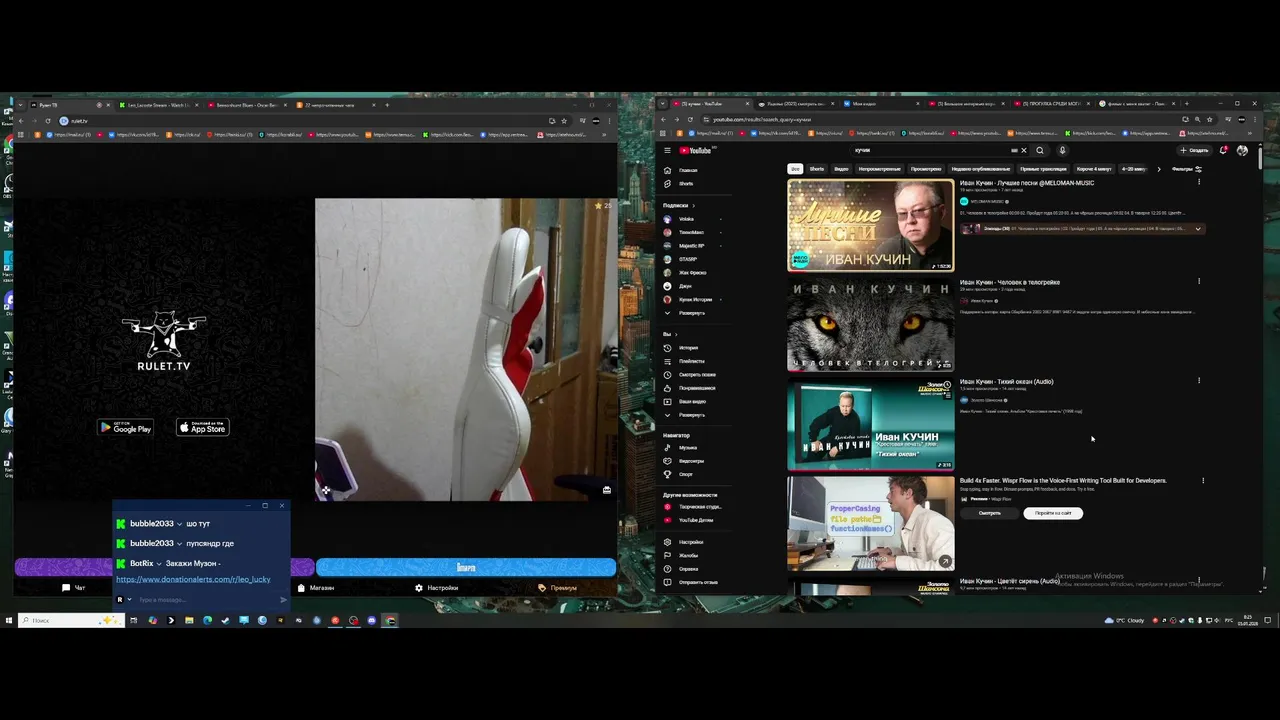The height and width of the screenshot is (720, 1280).
Task: Open more options for Лучшие песни video
Action: coord(1199,183)
